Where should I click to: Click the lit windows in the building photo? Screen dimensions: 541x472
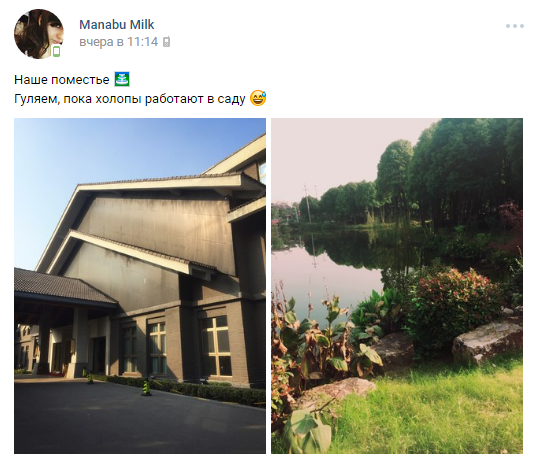click(216, 346)
